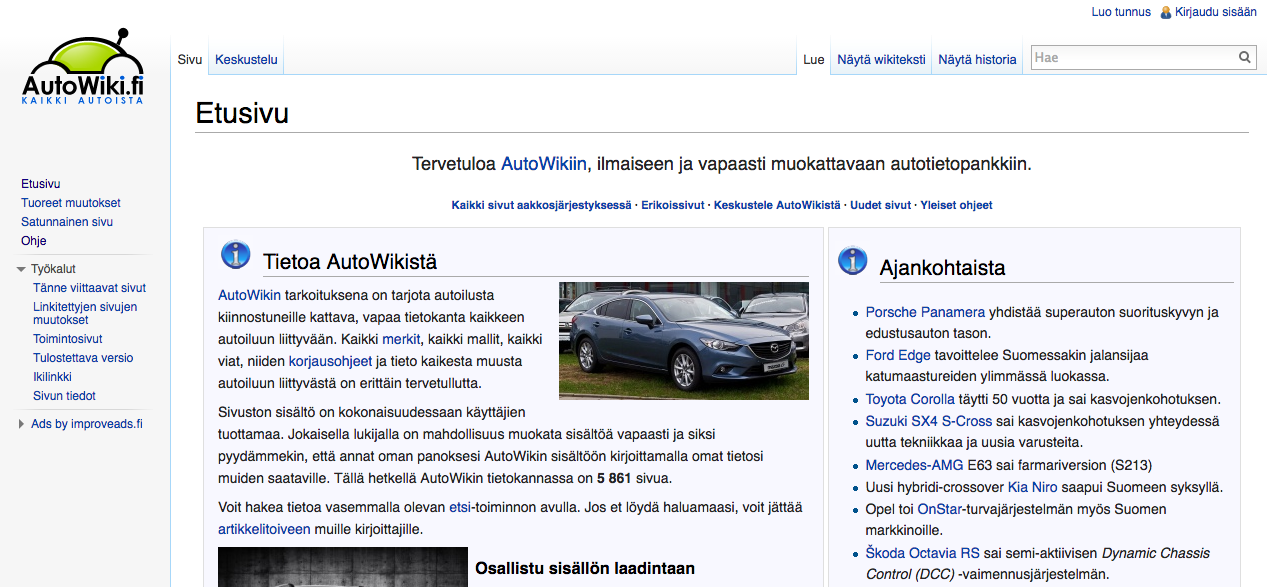Open the Ohje sidebar link
This screenshot has height=587, width=1267.
[34, 241]
